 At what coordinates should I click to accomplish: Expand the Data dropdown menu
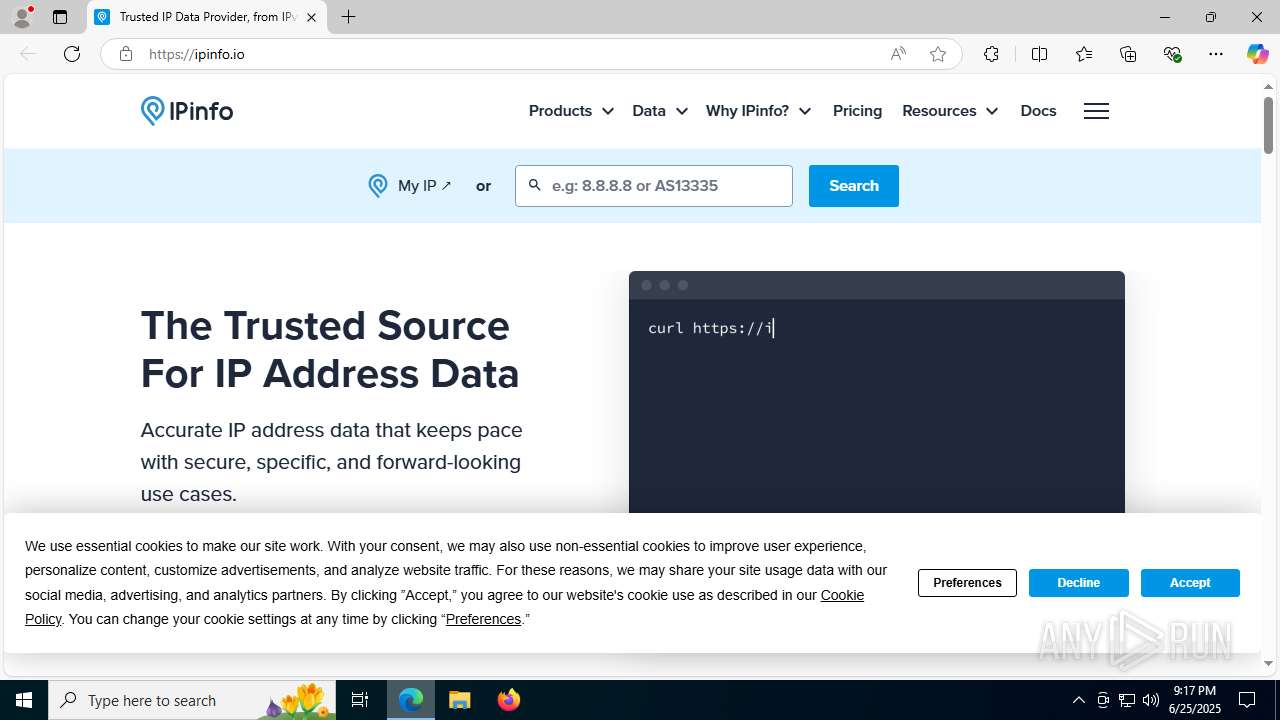[660, 111]
